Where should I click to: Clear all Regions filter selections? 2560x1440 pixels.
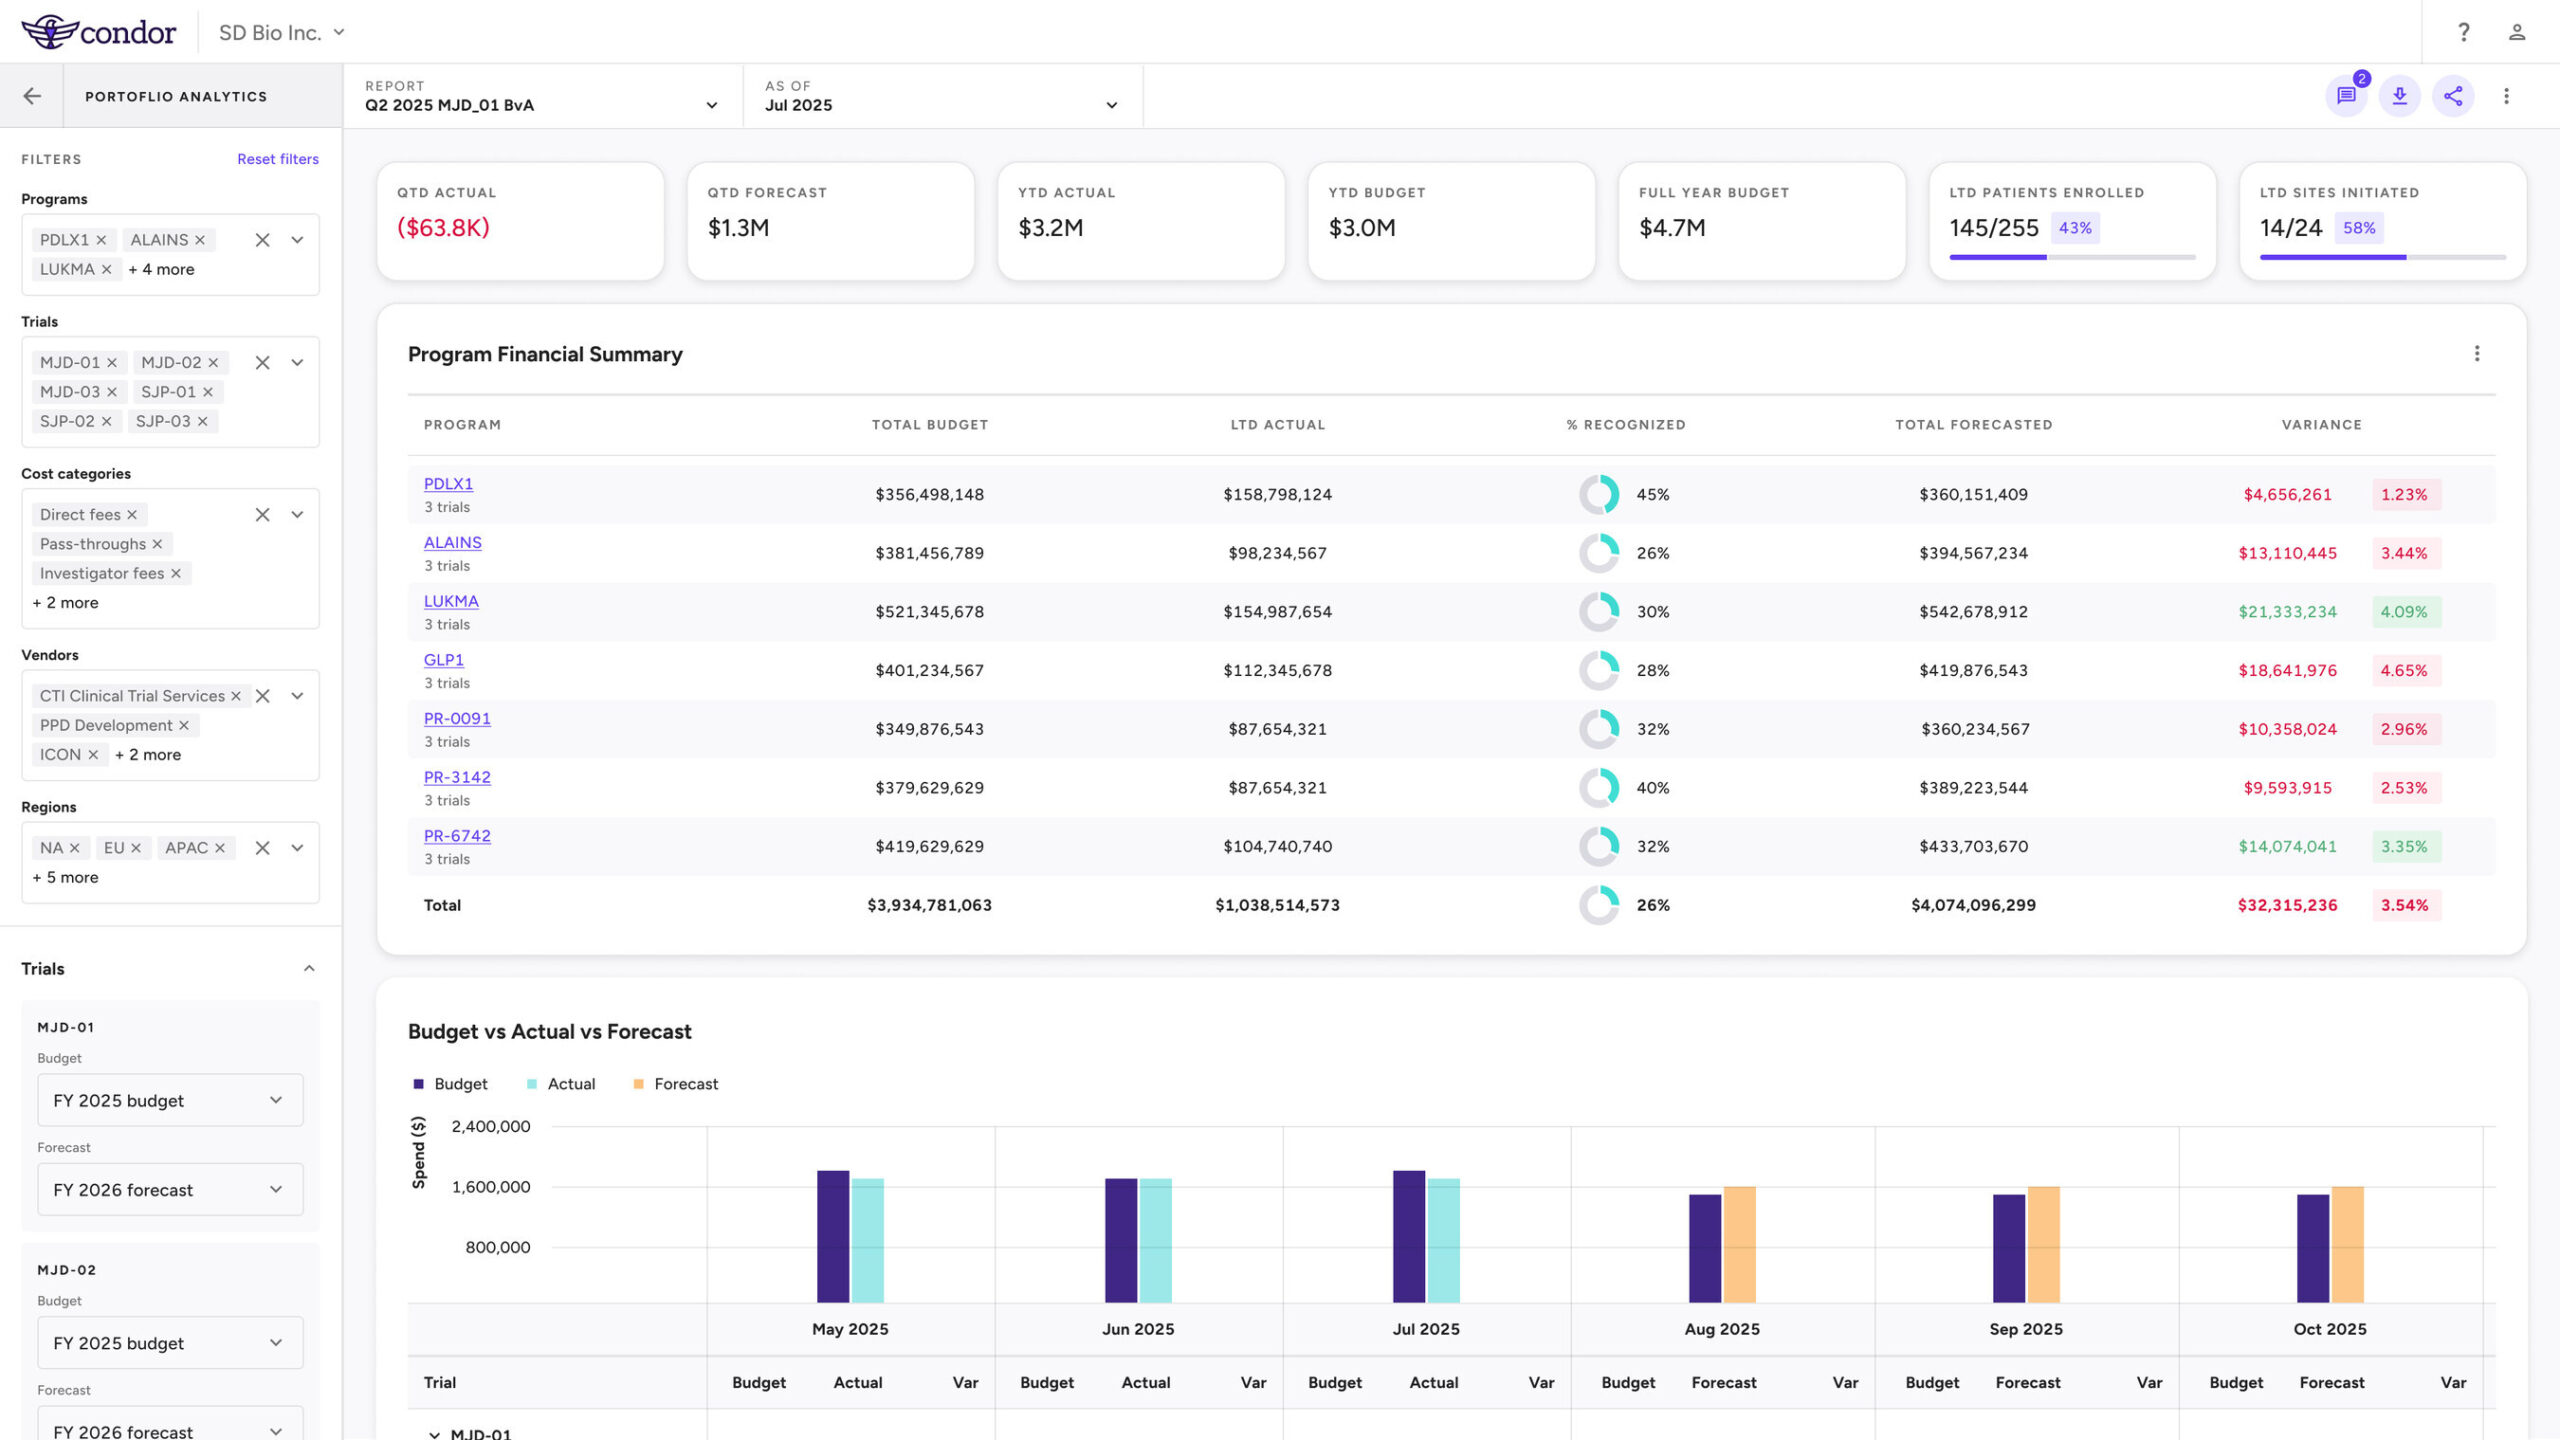pos(262,848)
